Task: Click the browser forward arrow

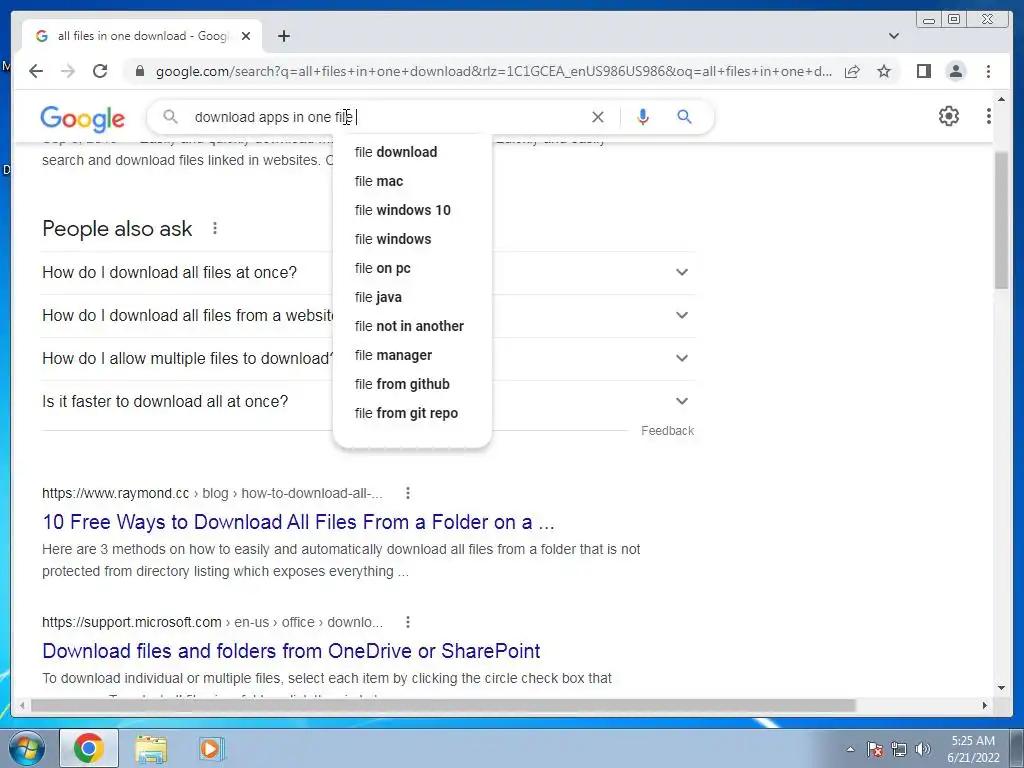Action: click(x=68, y=71)
